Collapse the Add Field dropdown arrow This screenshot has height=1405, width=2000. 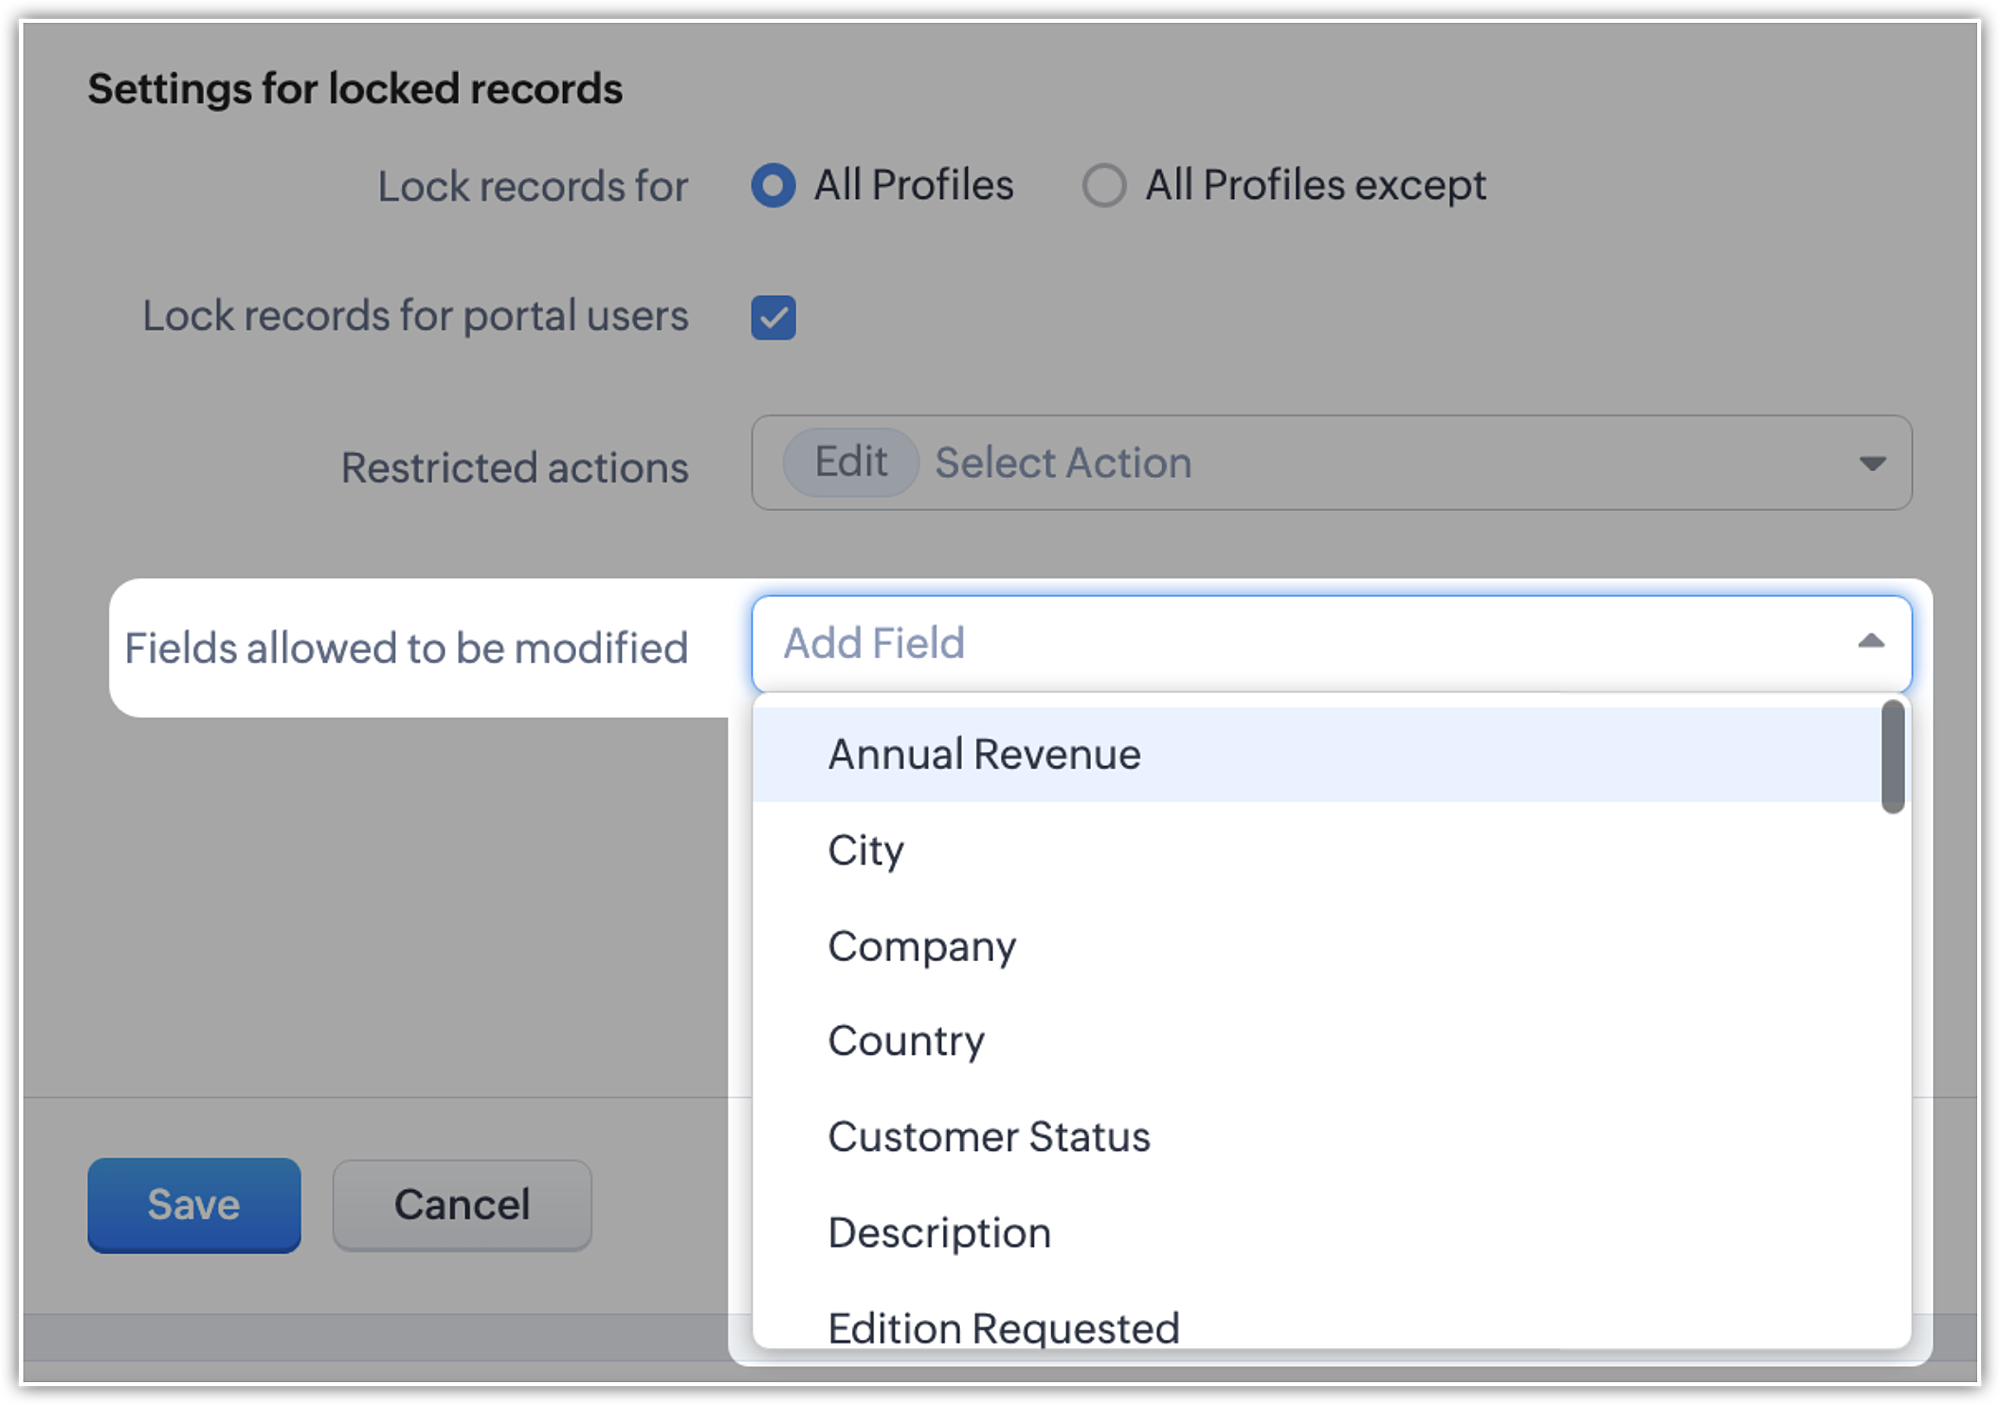pyautogui.click(x=1870, y=642)
